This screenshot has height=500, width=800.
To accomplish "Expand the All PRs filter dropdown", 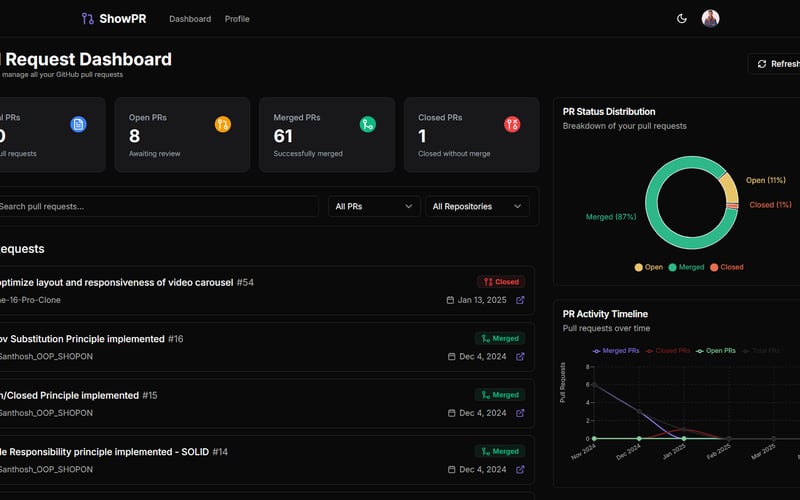I will [x=374, y=206].
